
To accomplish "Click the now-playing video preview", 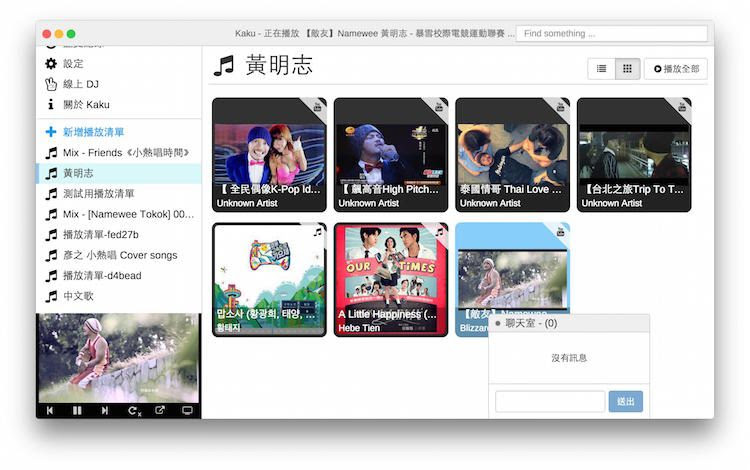I will 119,358.
